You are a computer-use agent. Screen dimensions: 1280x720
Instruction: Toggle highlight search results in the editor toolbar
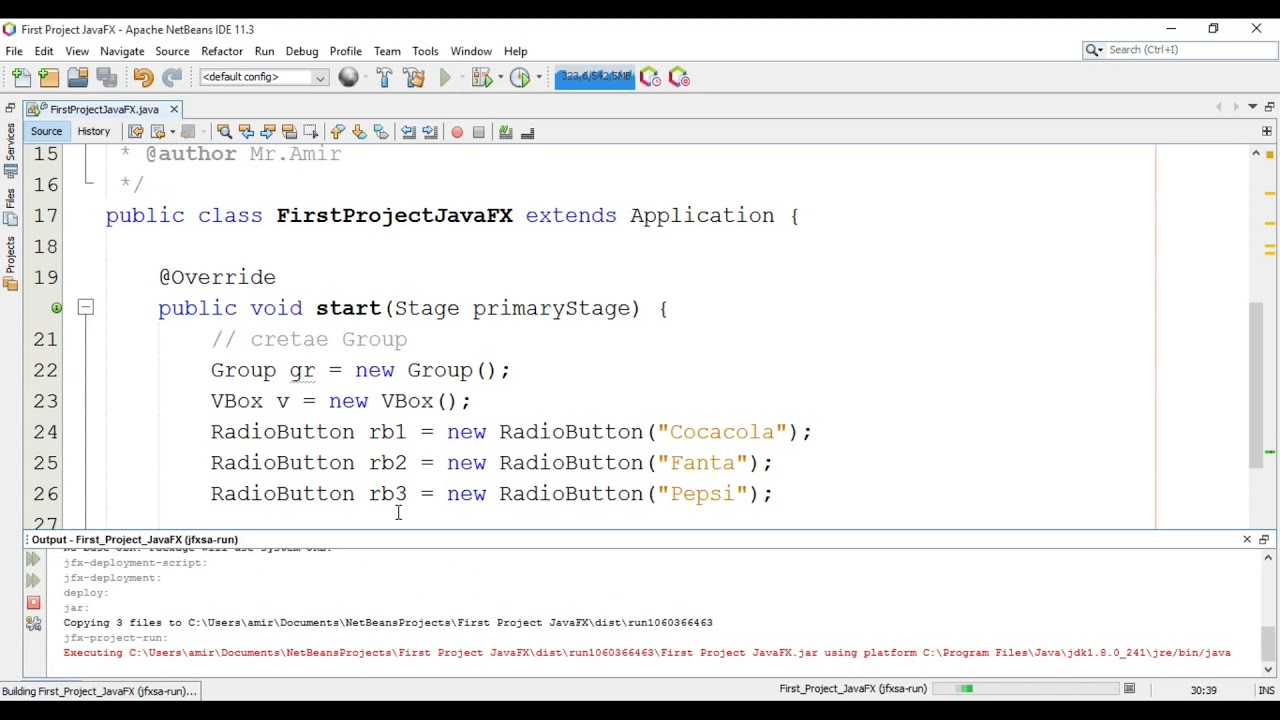click(290, 132)
